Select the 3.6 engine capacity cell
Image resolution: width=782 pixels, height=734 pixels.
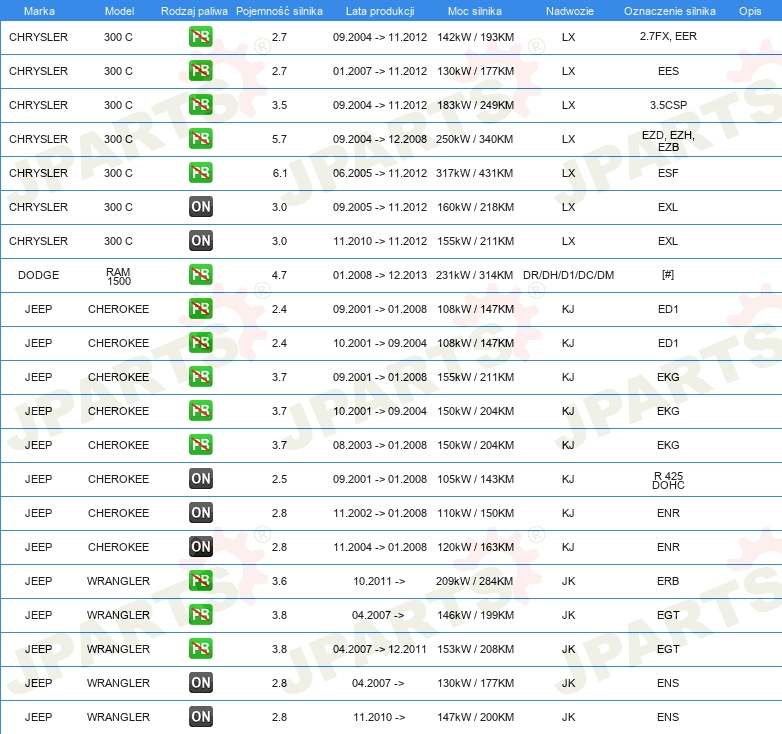[279, 581]
